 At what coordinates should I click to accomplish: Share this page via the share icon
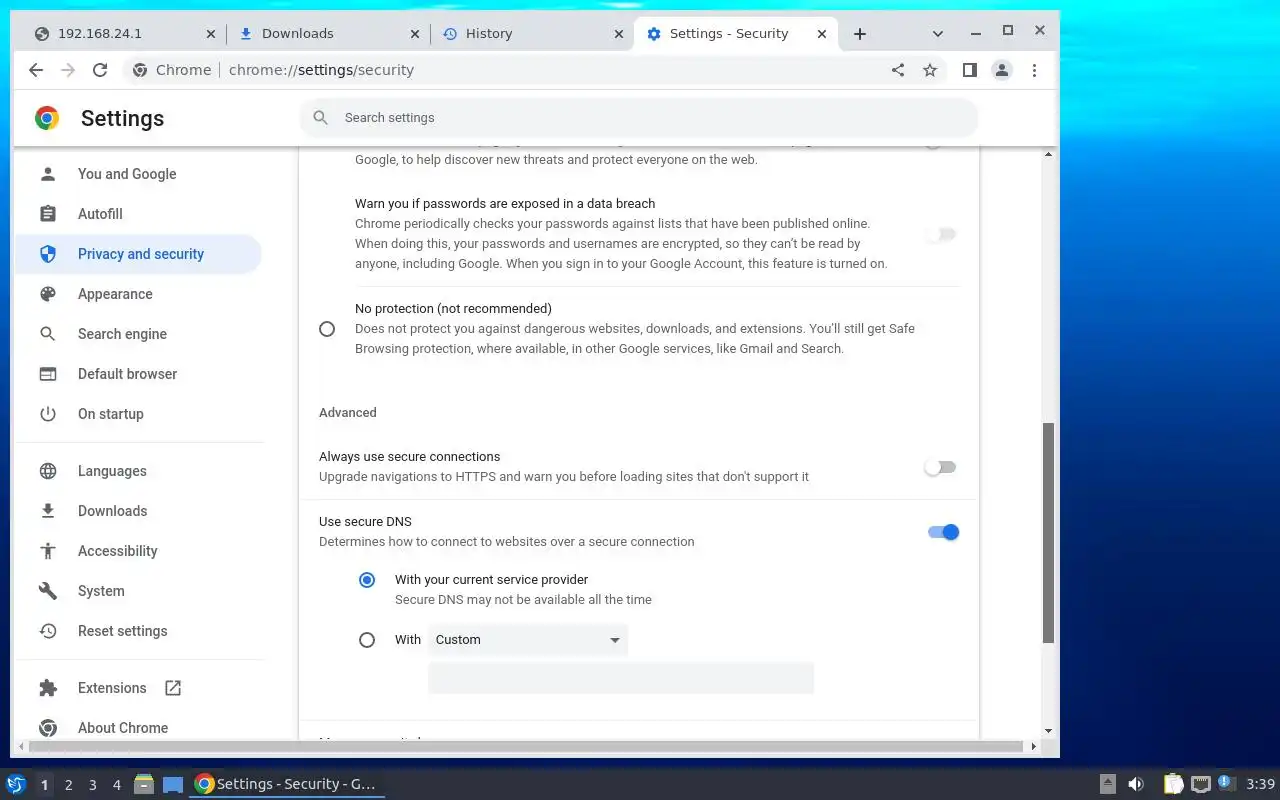pyautogui.click(x=898, y=70)
